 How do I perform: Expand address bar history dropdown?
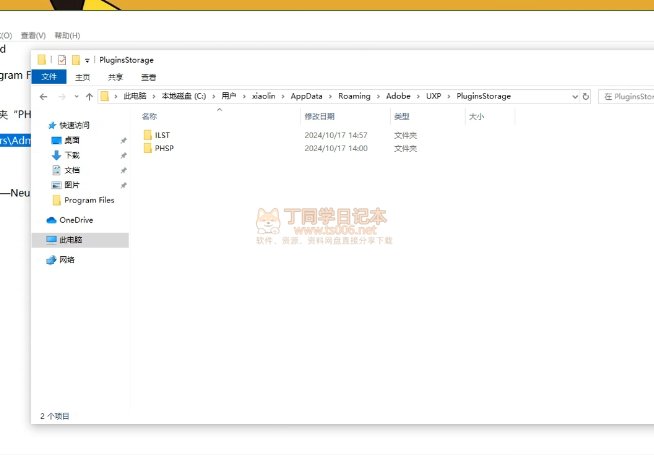(575, 96)
